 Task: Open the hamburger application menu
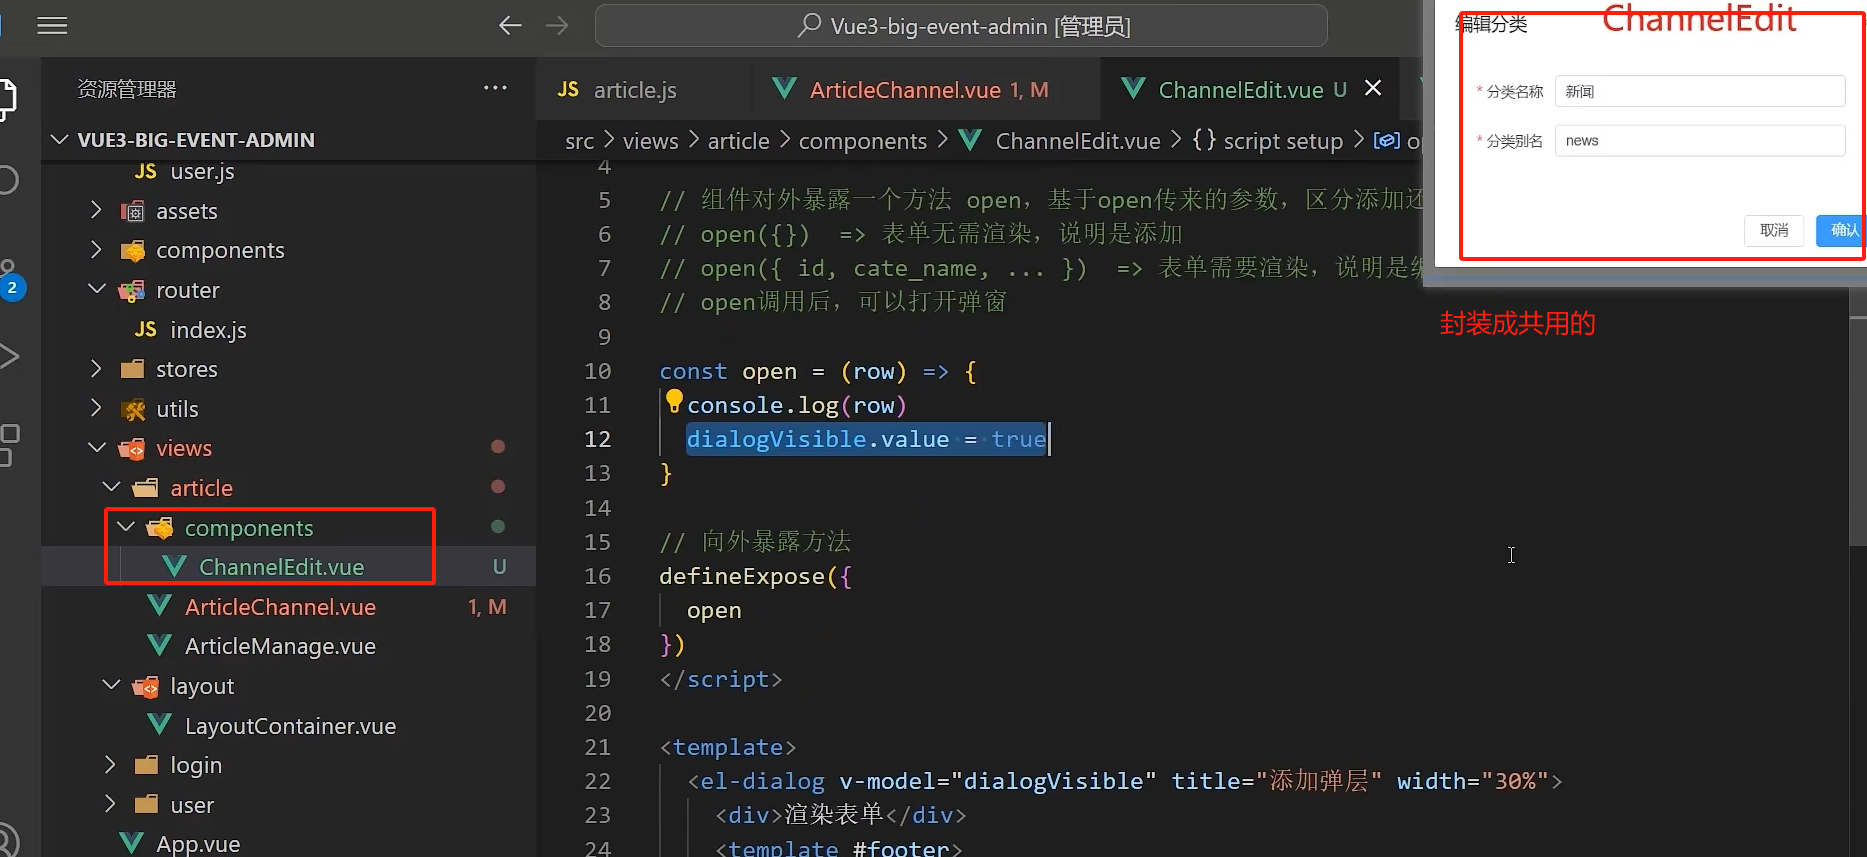(52, 26)
